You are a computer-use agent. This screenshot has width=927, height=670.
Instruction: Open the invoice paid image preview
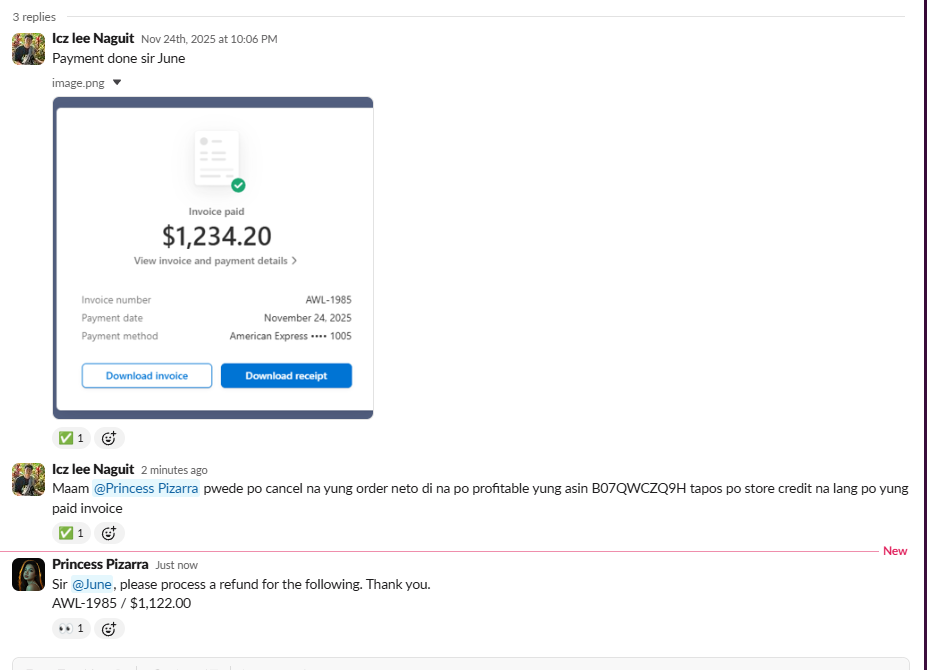[213, 257]
